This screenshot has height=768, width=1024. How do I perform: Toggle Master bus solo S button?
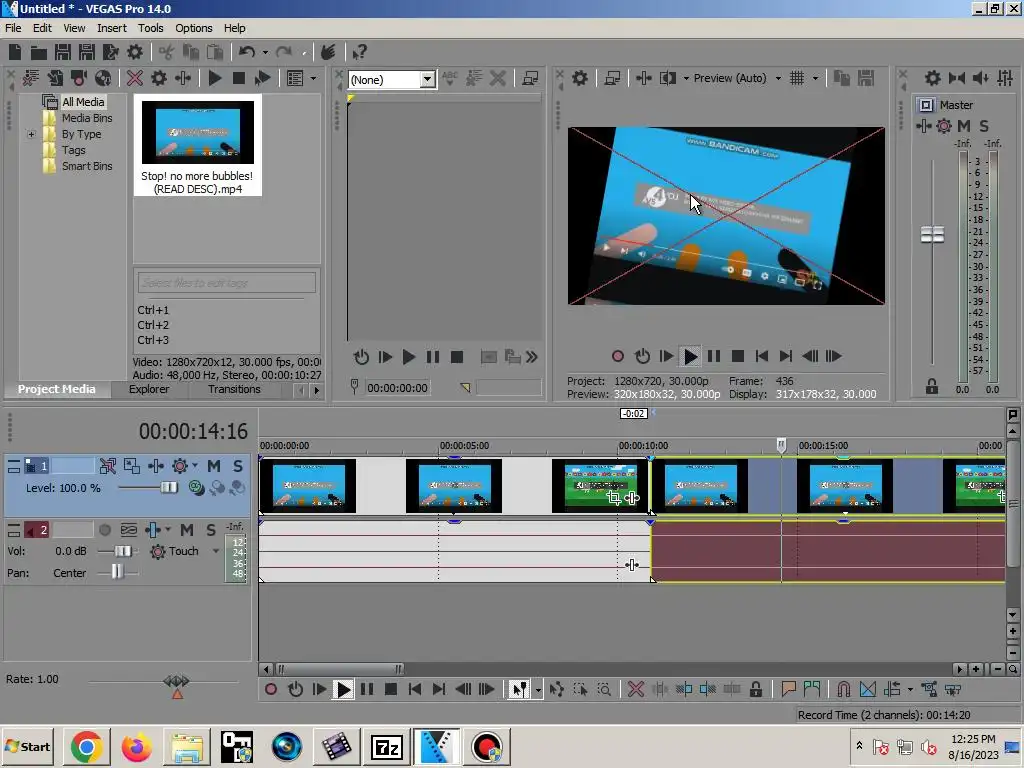[x=984, y=126]
